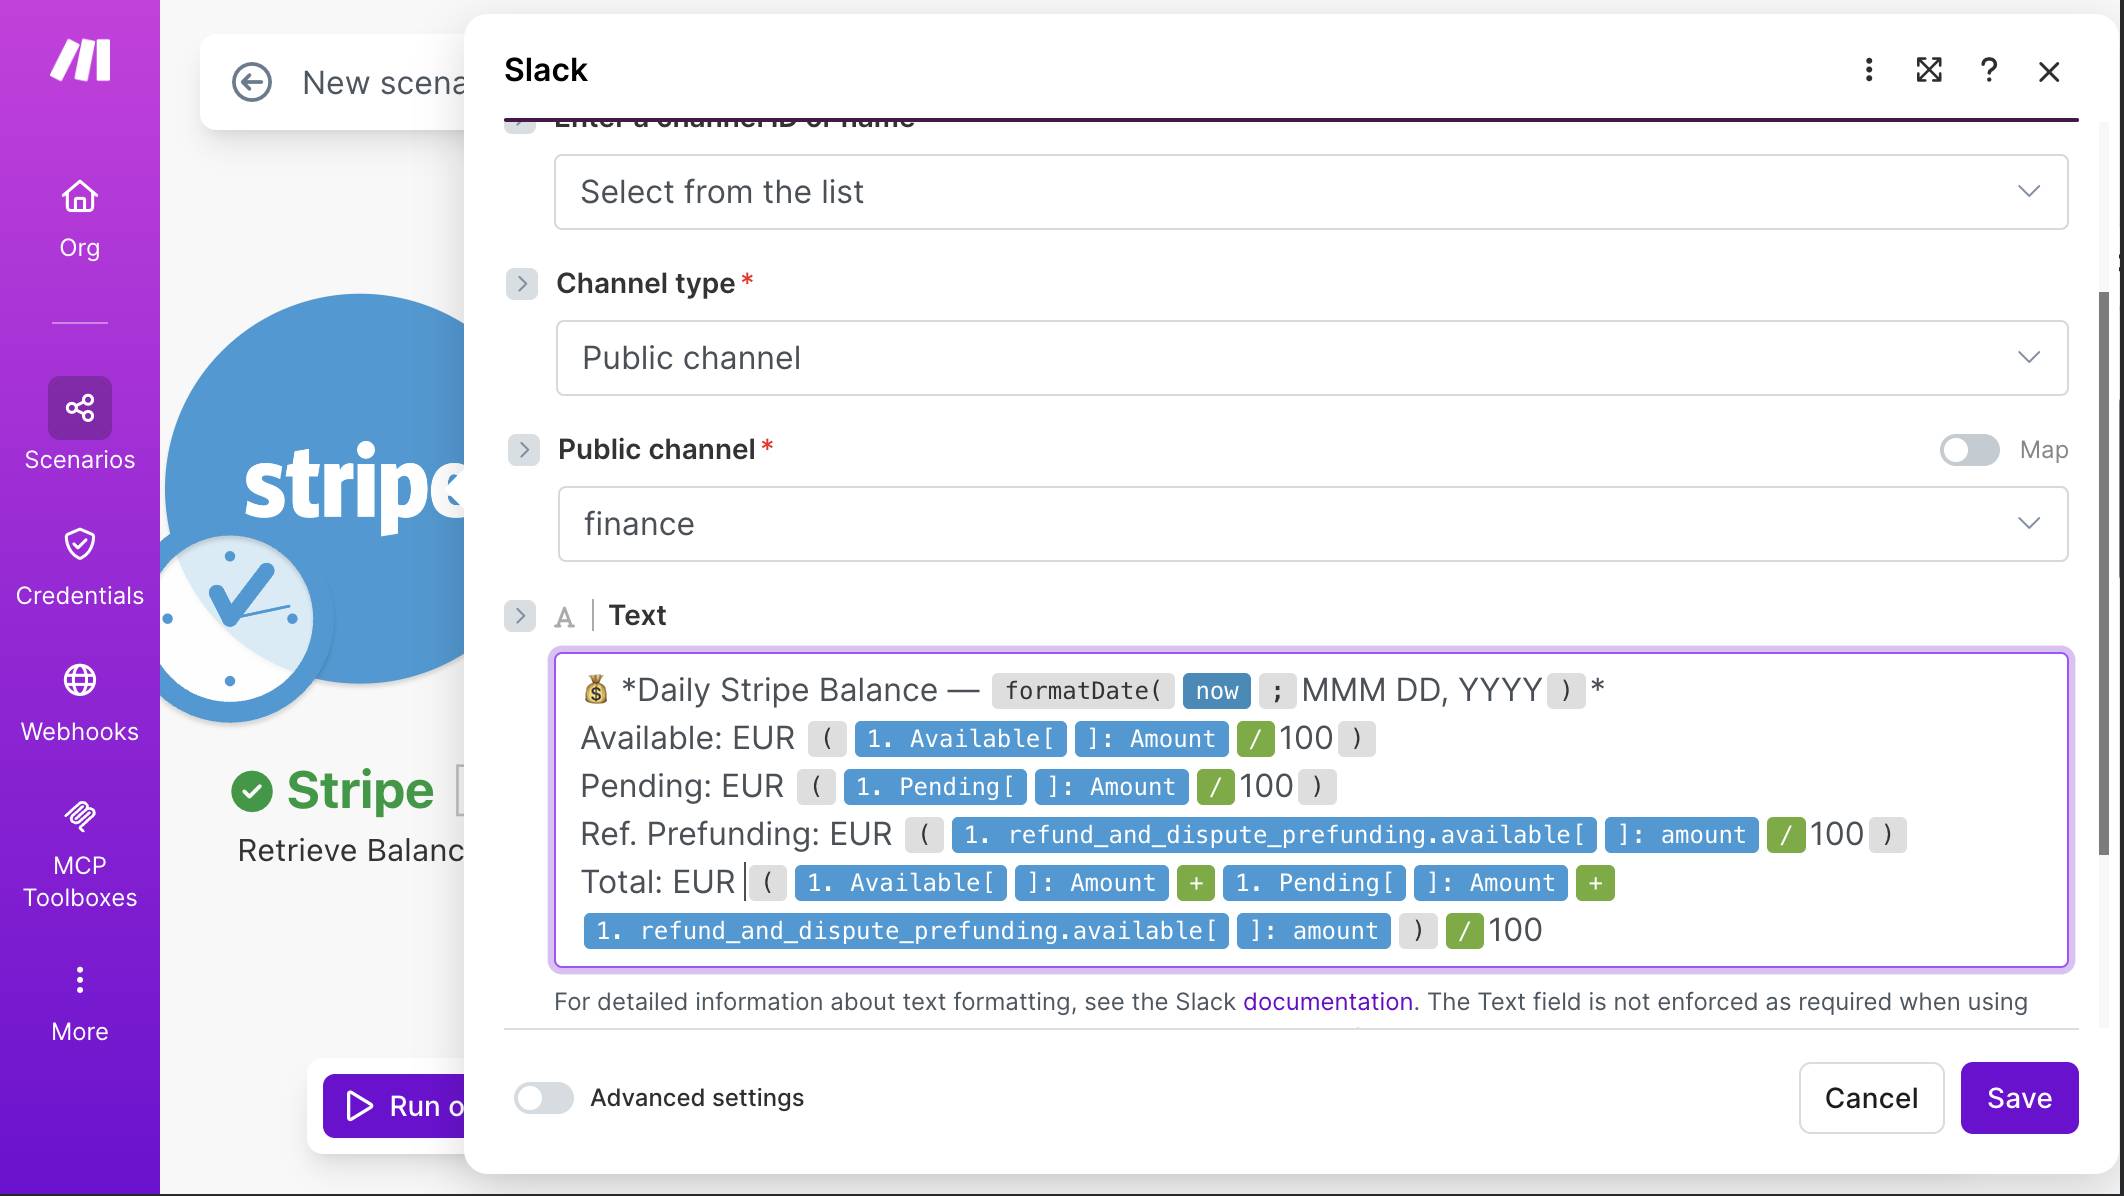Save the Slack module settings

(2019, 1097)
